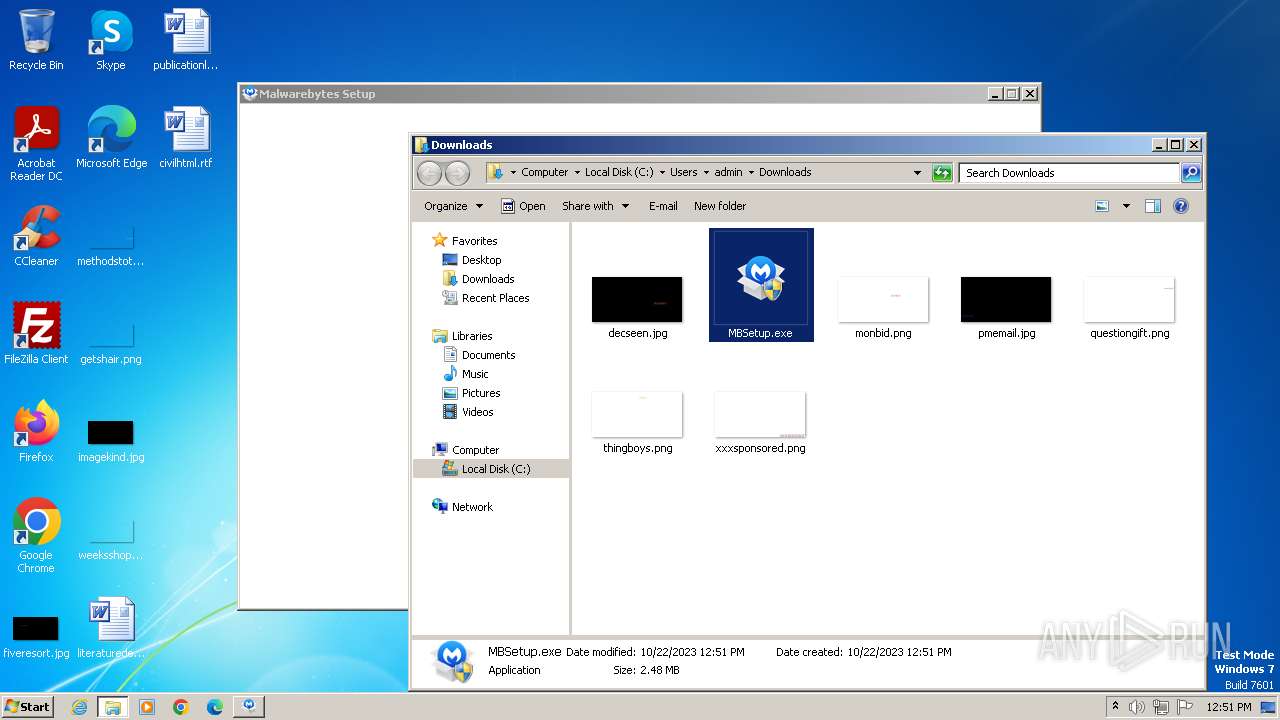The height and width of the screenshot is (720, 1280).
Task: Select the publicationl document on desktop
Action: coord(186,40)
